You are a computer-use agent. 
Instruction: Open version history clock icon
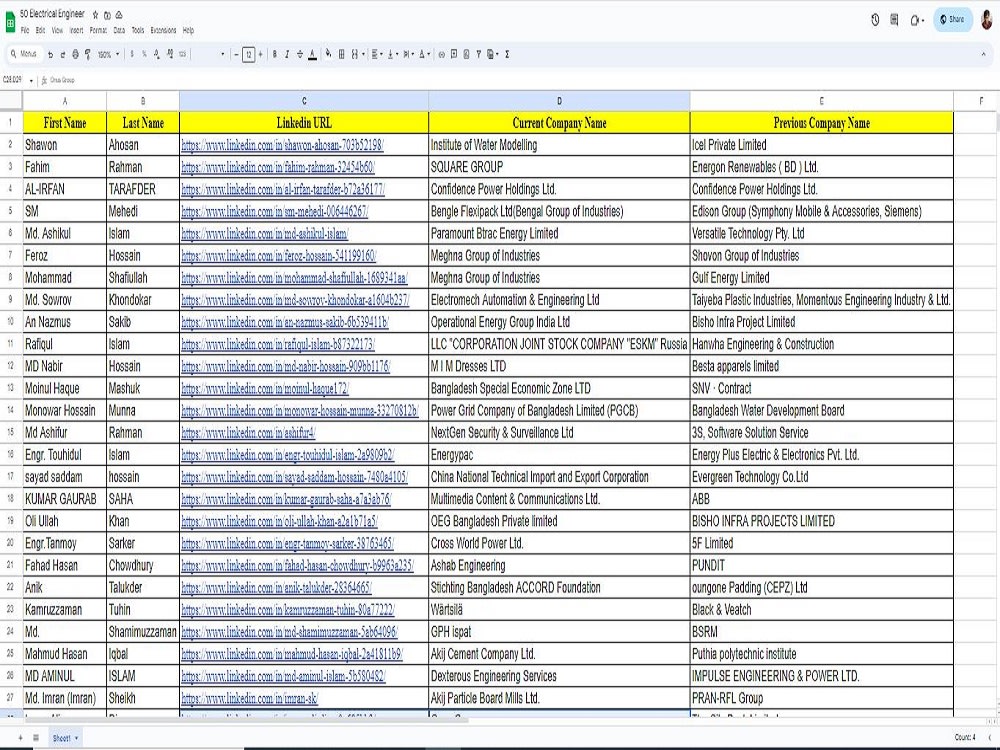pyautogui.click(x=875, y=20)
